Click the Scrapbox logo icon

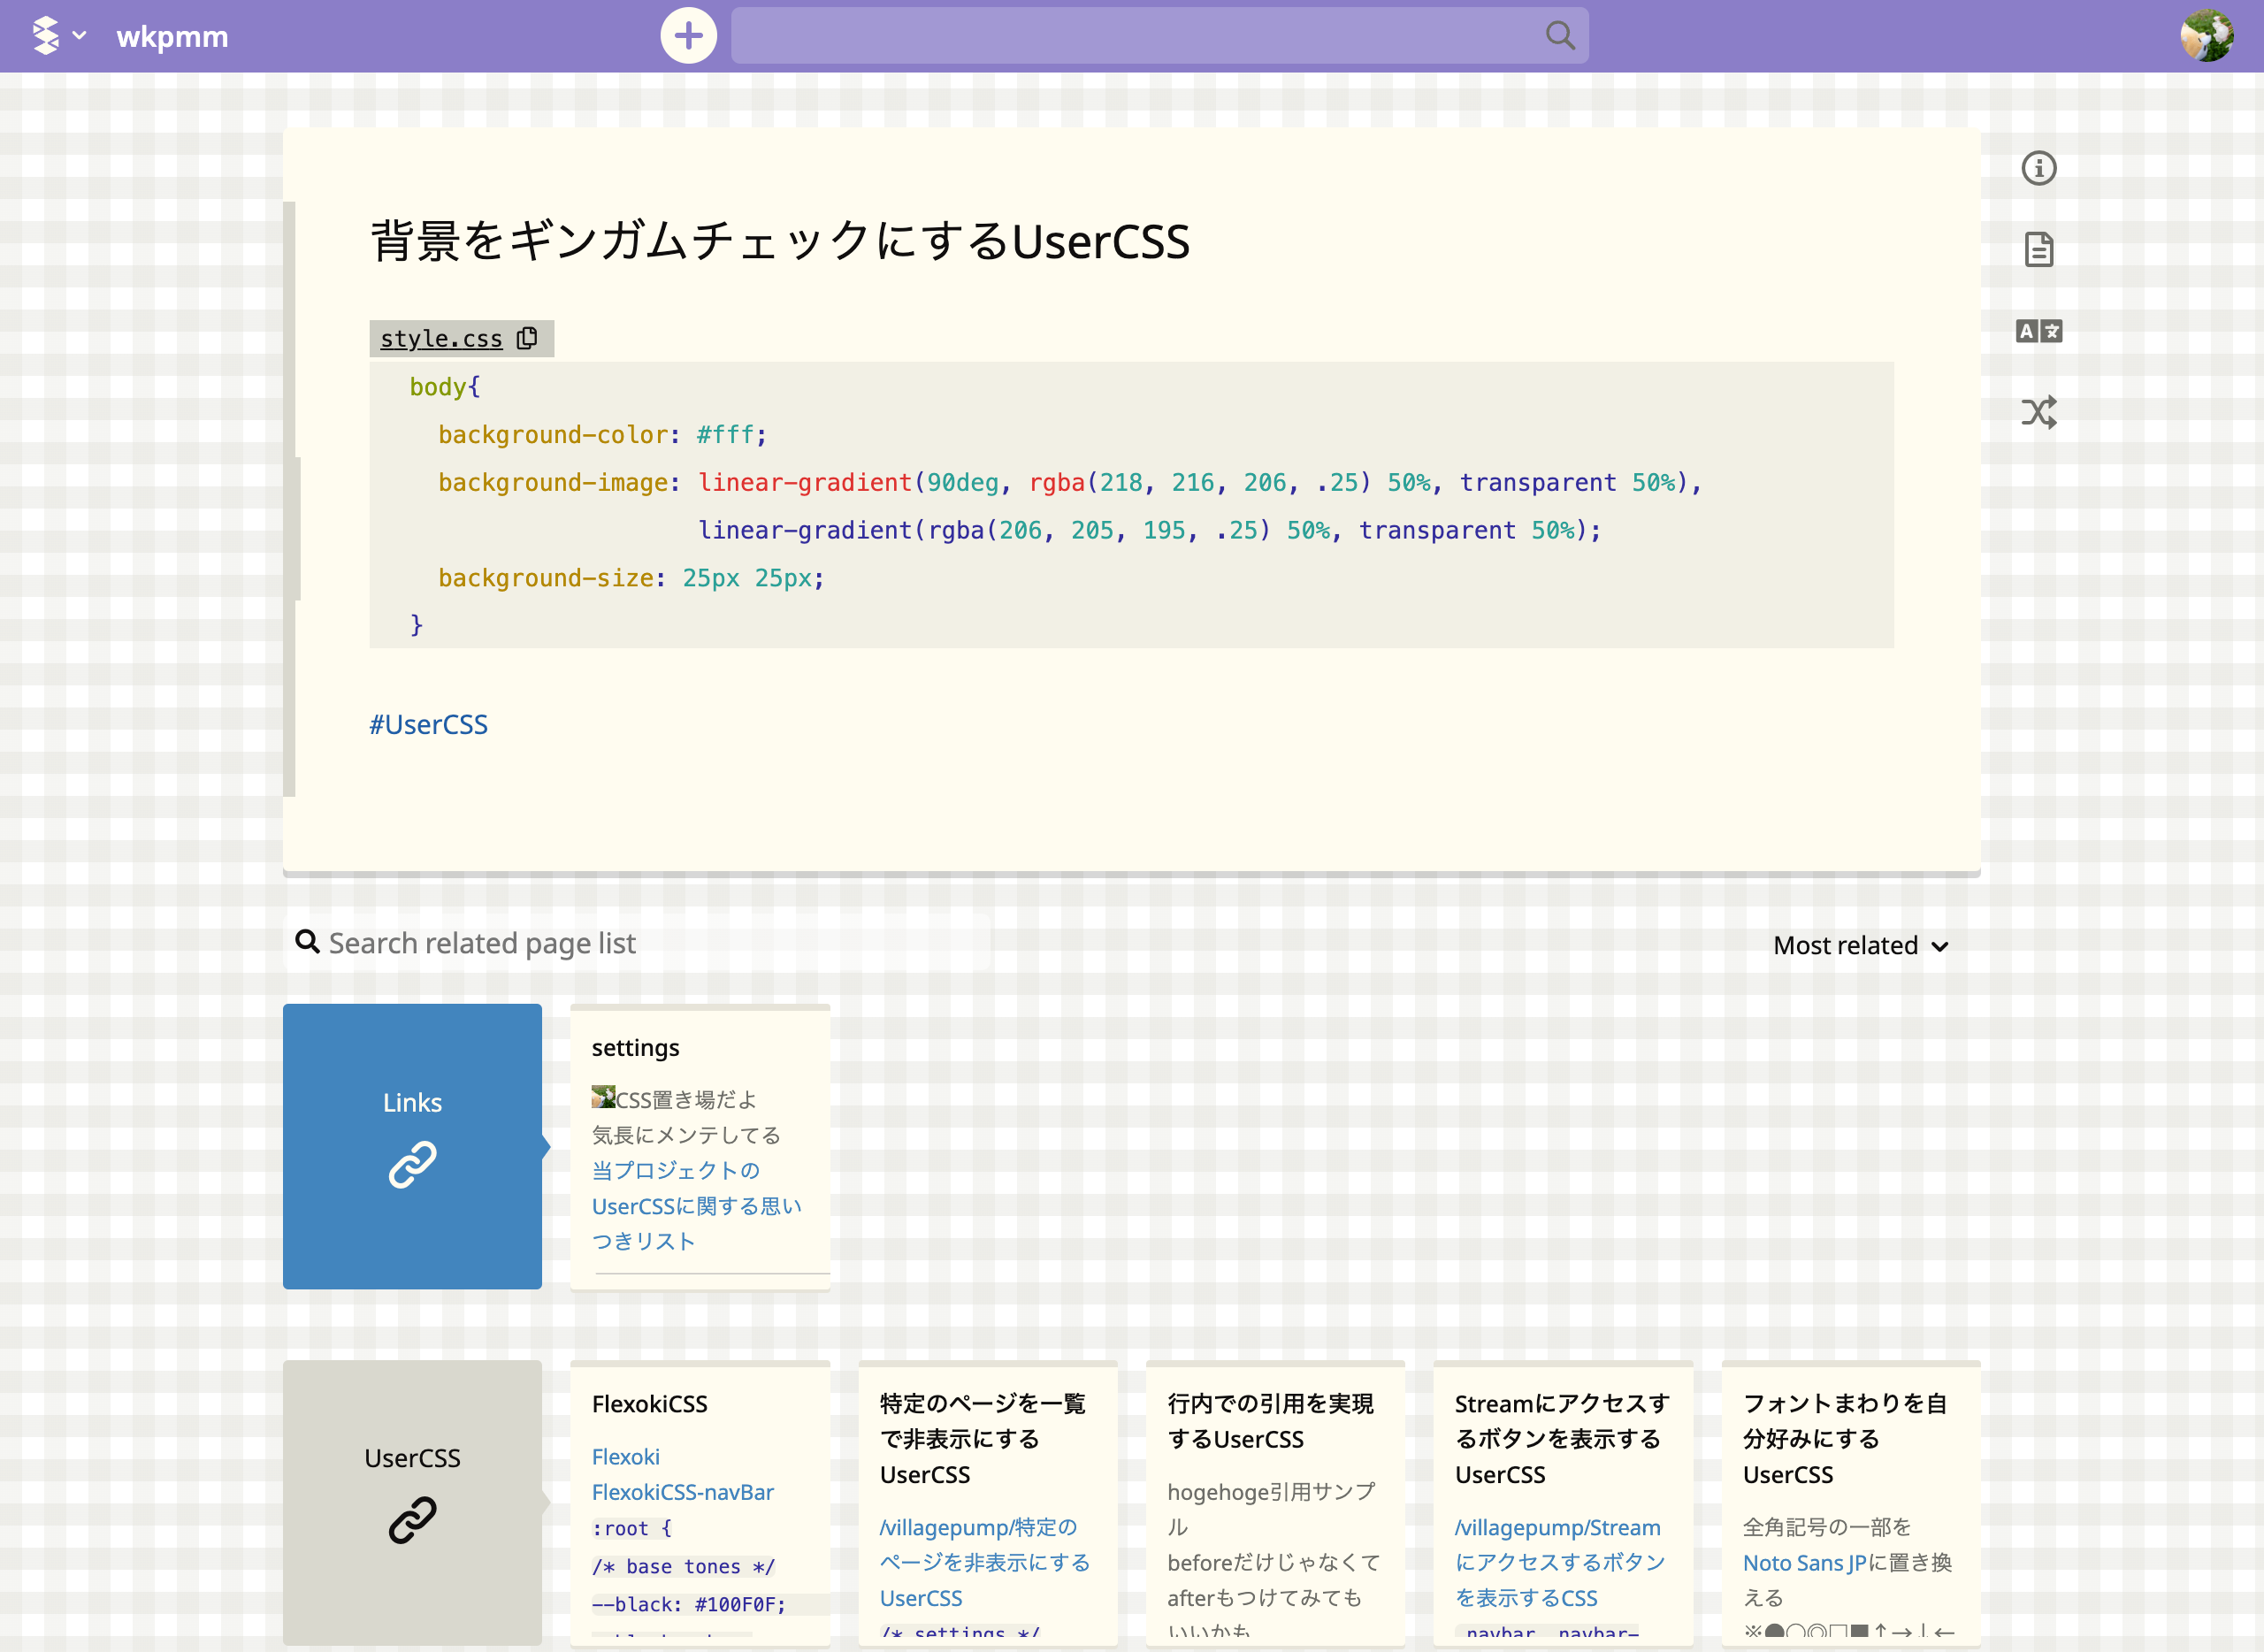coord(46,36)
